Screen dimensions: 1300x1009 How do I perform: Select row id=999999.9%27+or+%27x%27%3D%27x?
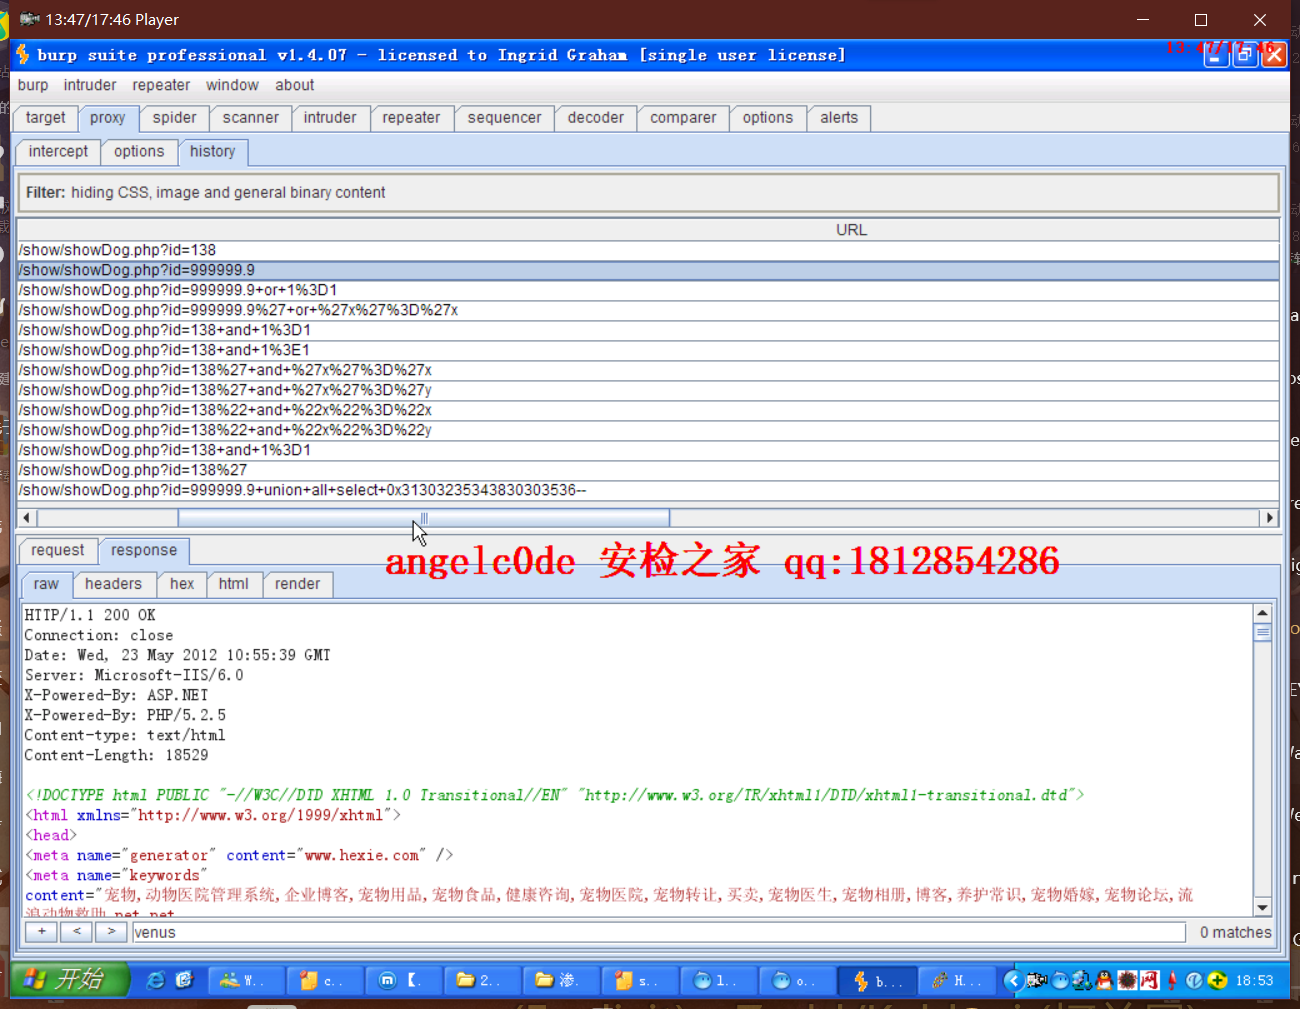point(648,310)
